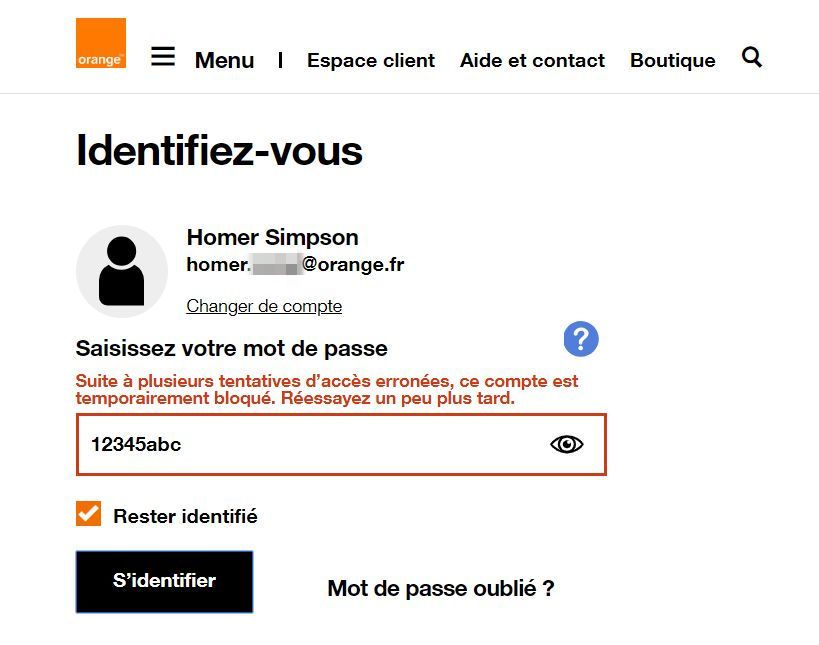Open Aide et contact
Viewport: 819px width, 645px height.
coord(532,61)
